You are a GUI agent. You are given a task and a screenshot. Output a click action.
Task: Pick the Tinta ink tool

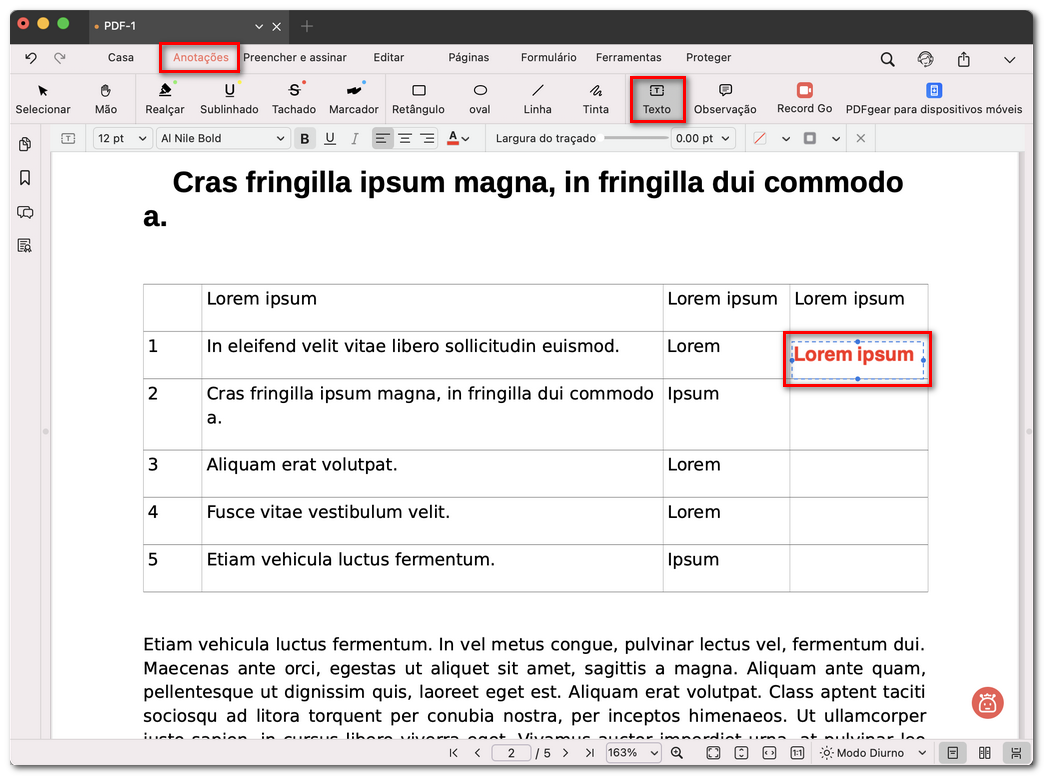[595, 98]
